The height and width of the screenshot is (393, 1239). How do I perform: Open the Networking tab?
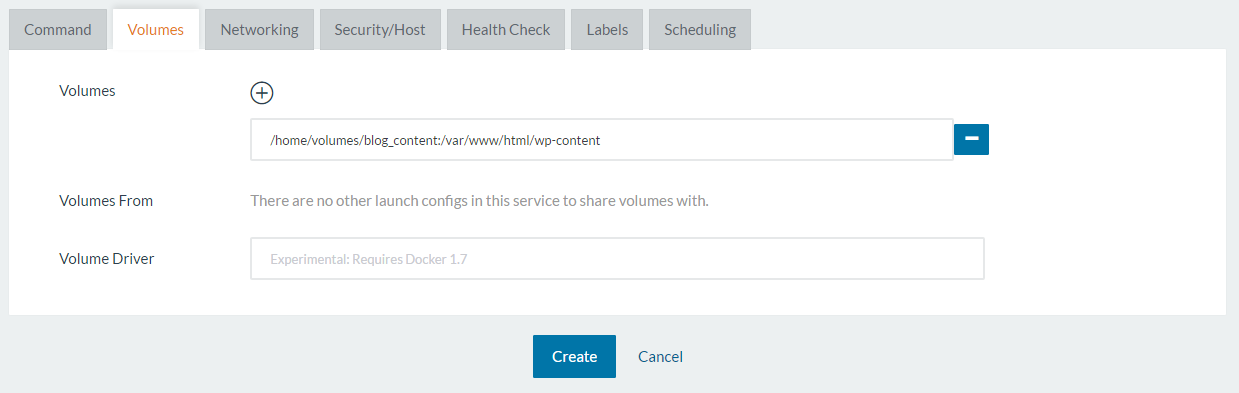click(259, 29)
